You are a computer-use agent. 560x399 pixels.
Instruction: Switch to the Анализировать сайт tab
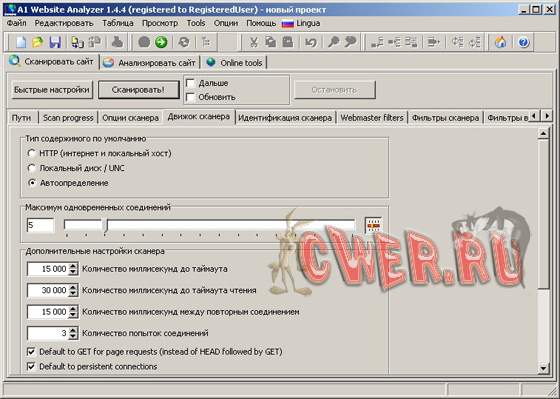(149, 63)
